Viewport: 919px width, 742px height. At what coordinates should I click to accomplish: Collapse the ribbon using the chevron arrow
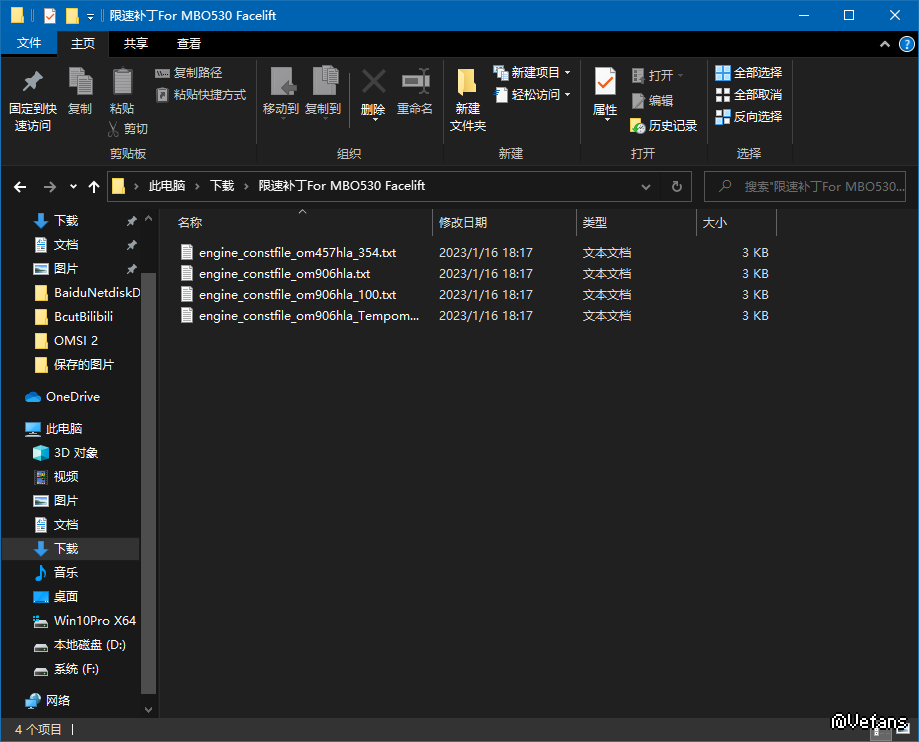tap(885, 44)
